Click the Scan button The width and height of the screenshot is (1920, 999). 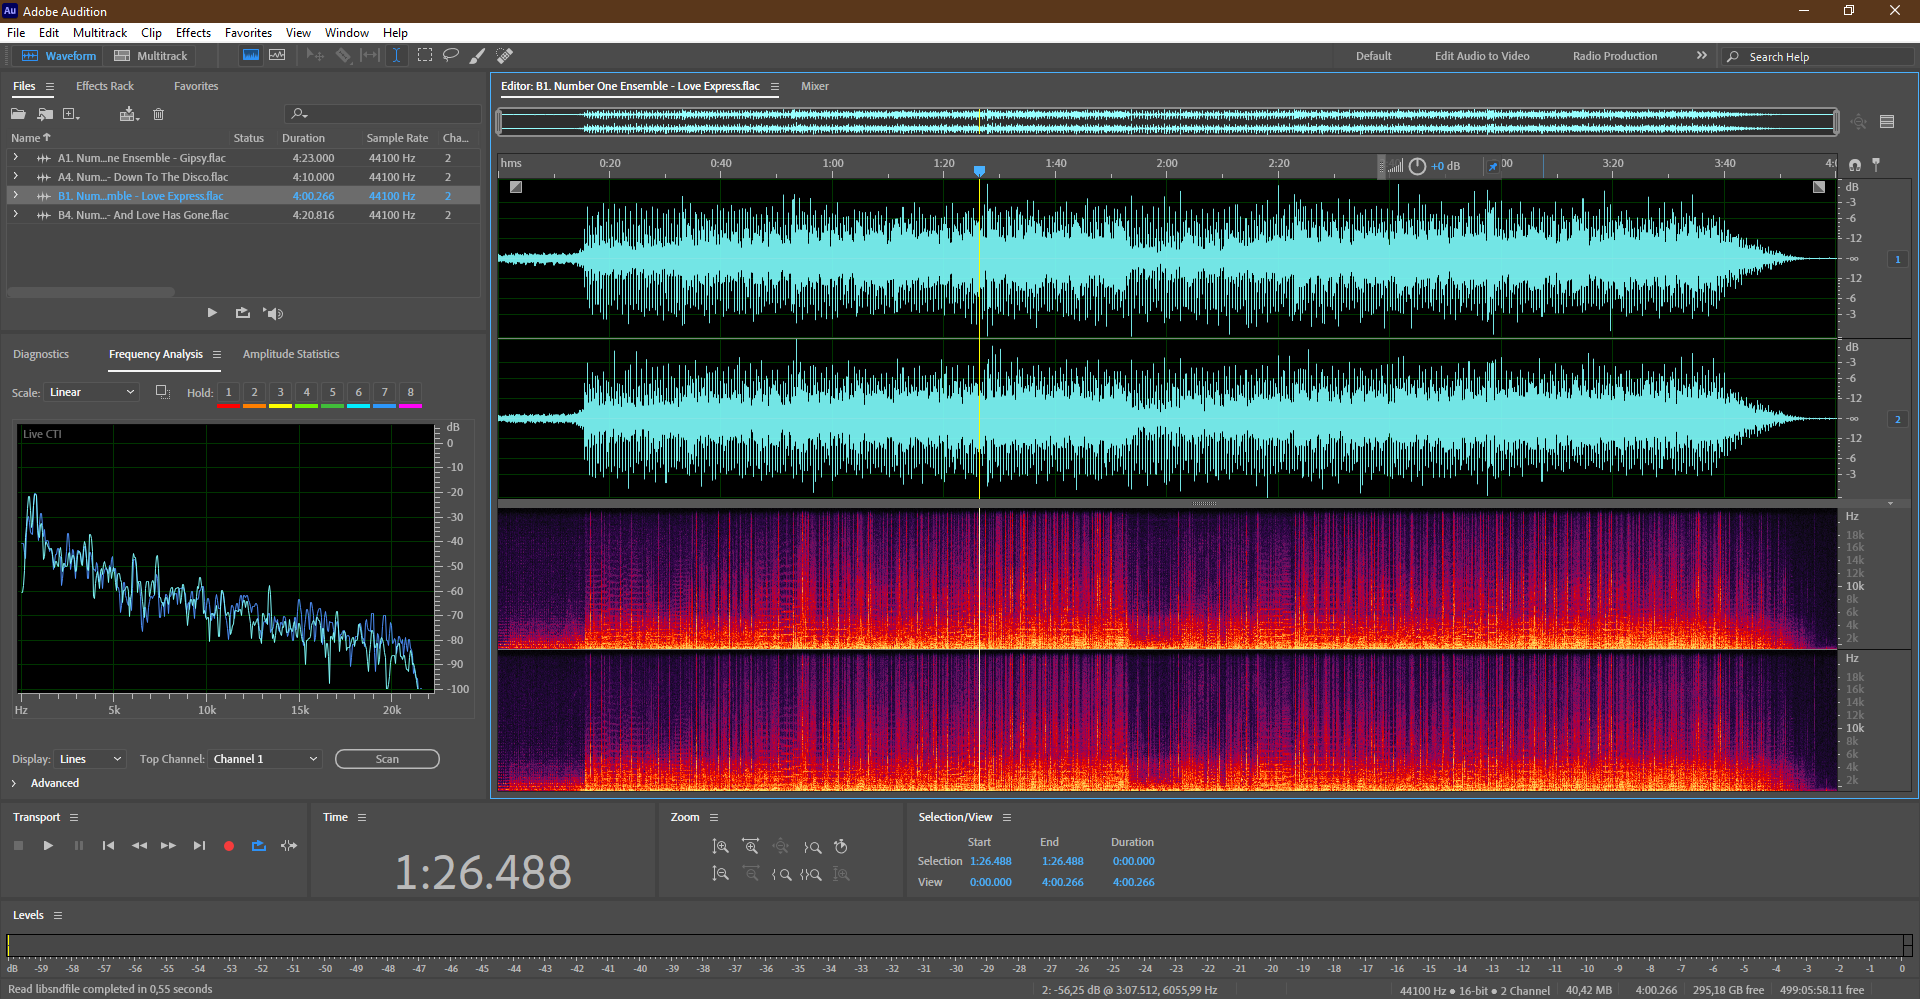pyautogui.click(x=387, y=759)
